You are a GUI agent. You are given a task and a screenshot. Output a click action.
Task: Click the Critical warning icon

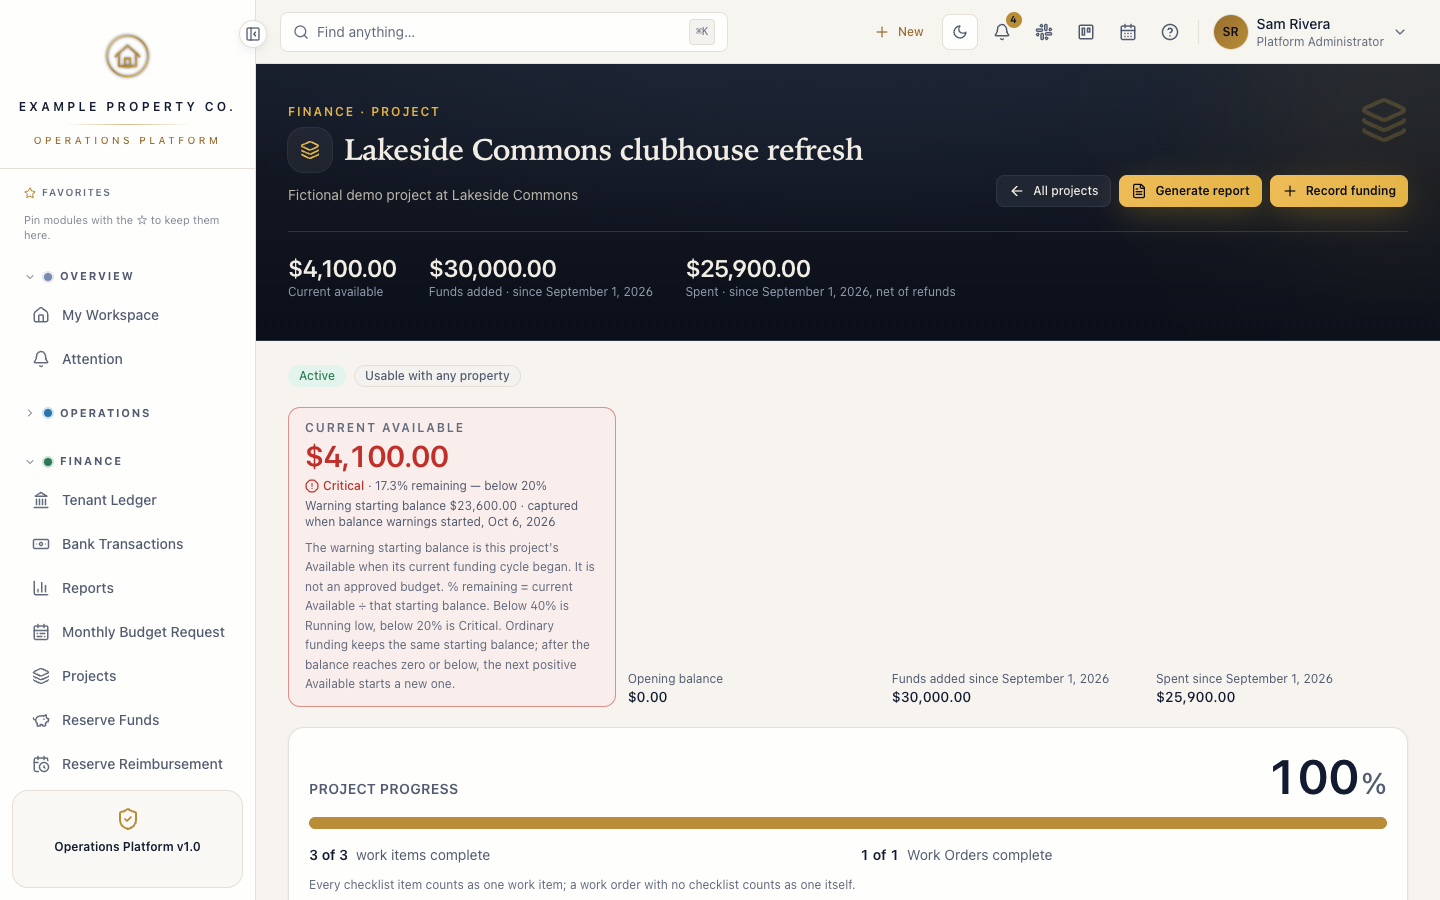click(312, 486)
